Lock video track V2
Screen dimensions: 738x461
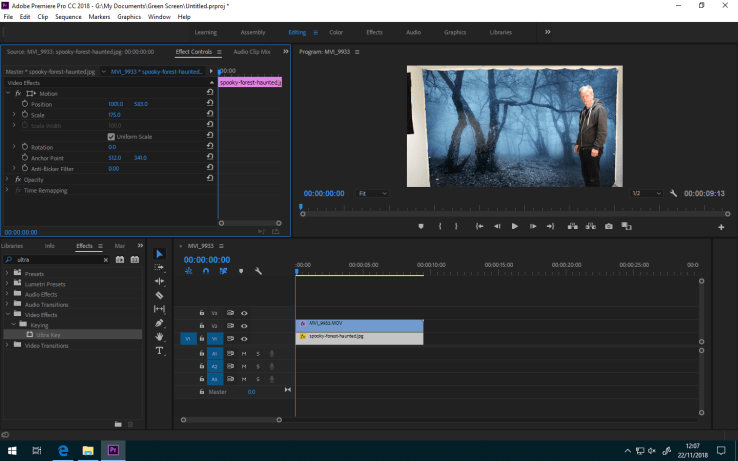point(201,325)
